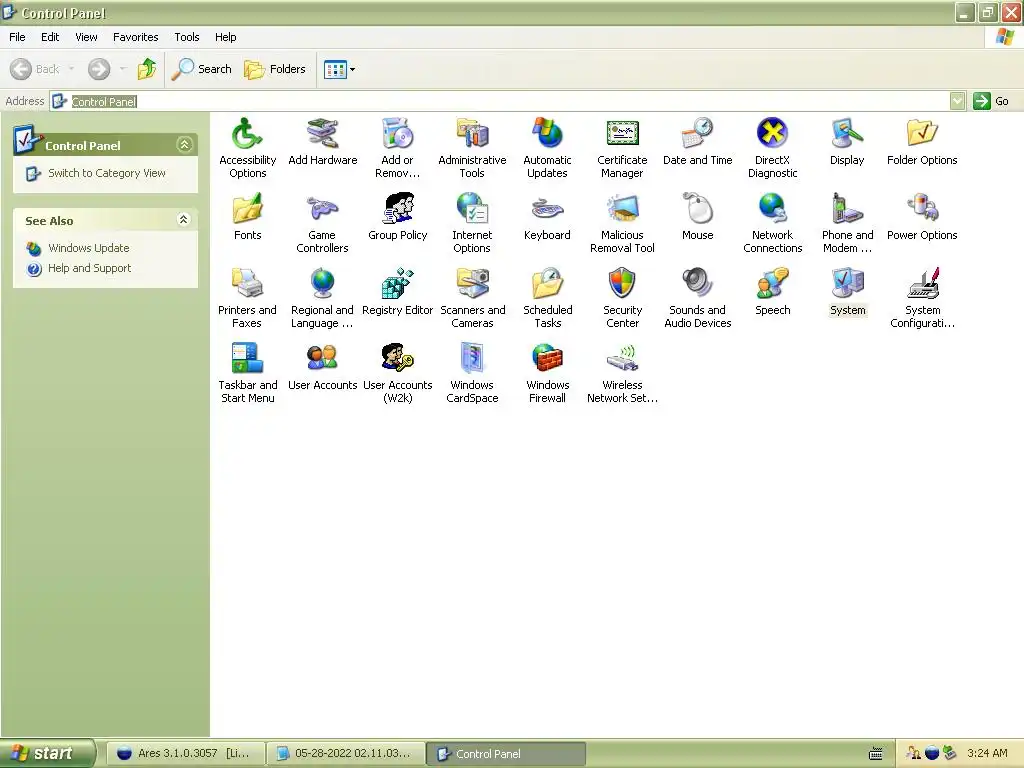The width and height of the screenshot is (1024, 768).
Task: Select the Mouse icon
Action: click(697, 217)
